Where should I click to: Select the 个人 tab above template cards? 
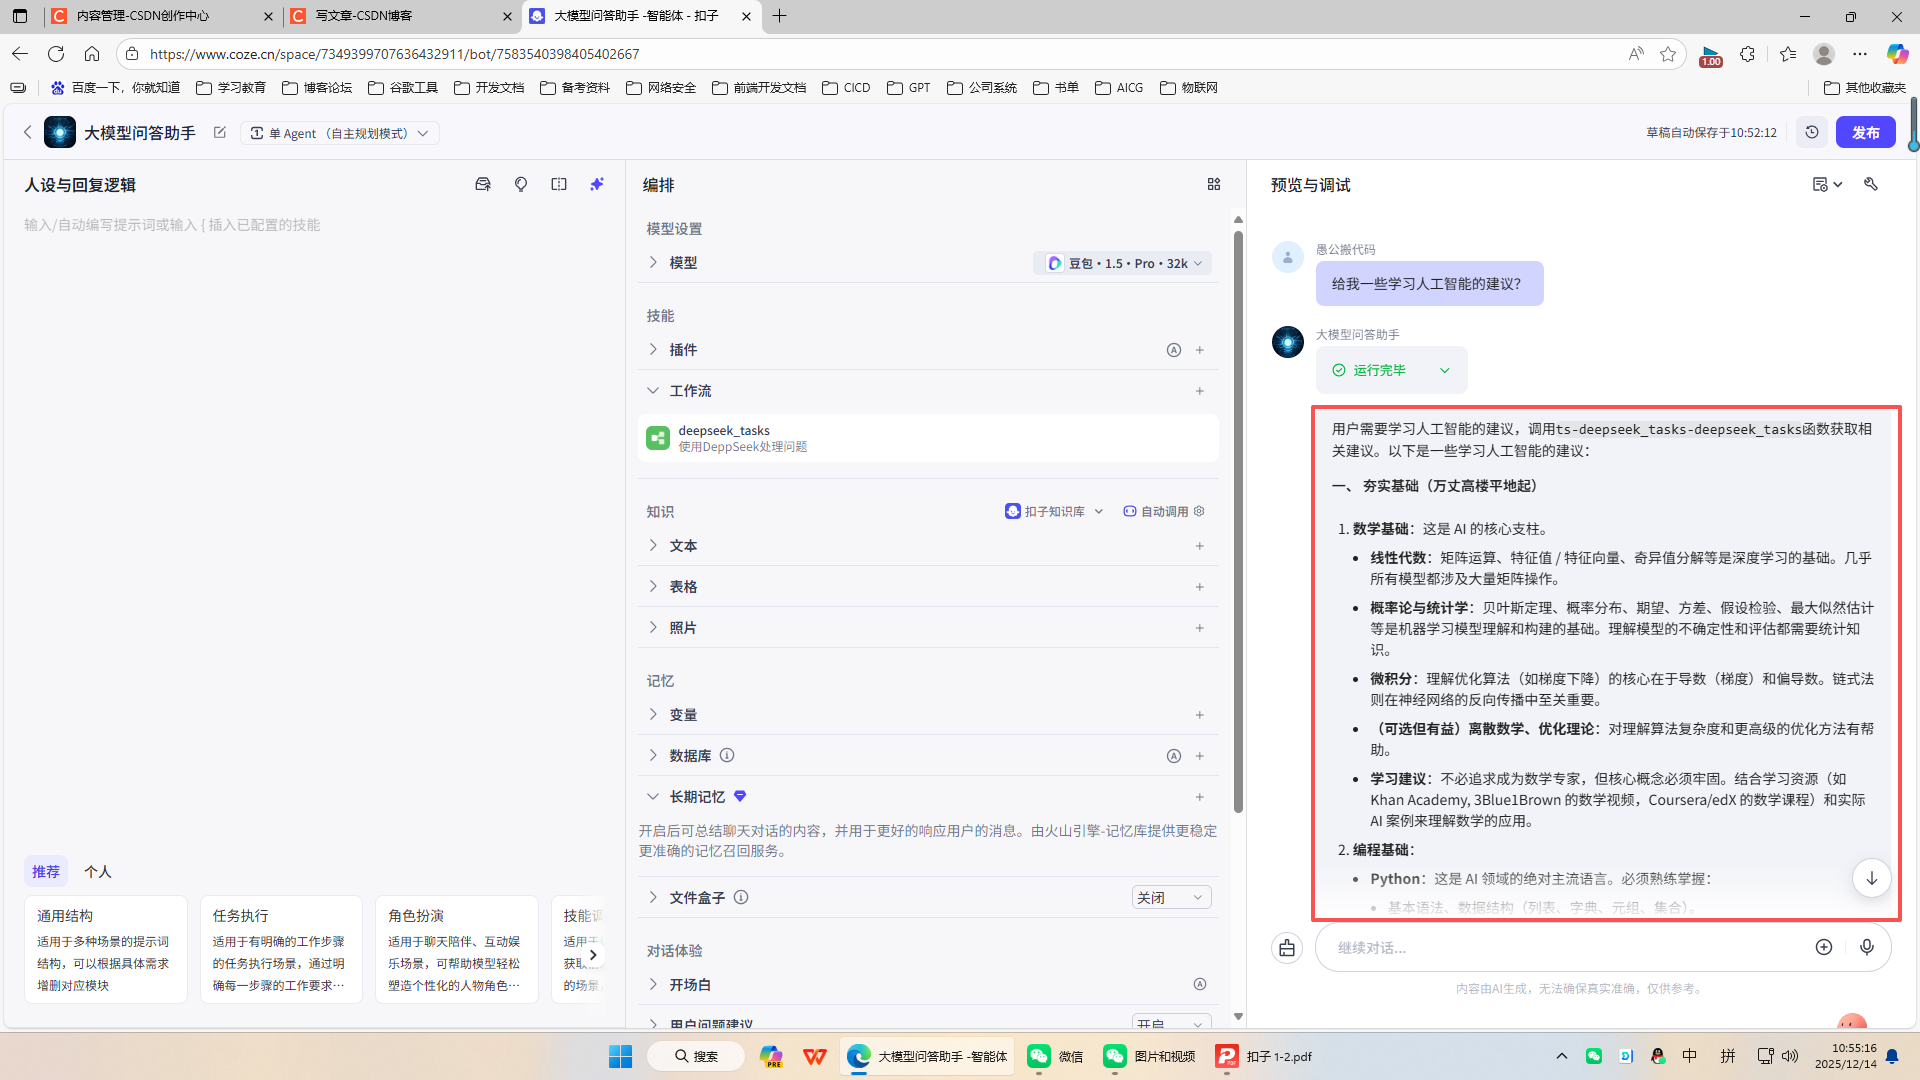(98, 871)
